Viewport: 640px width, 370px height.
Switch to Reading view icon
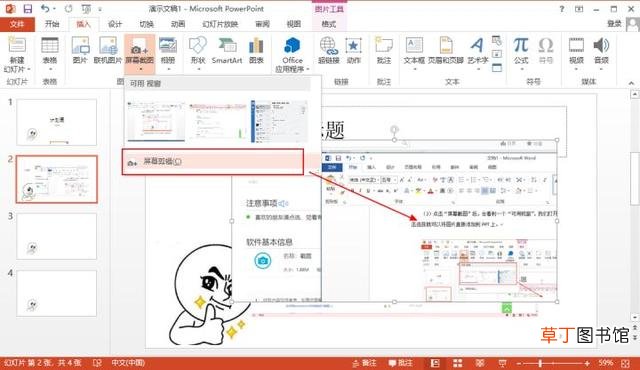point(480,363)
